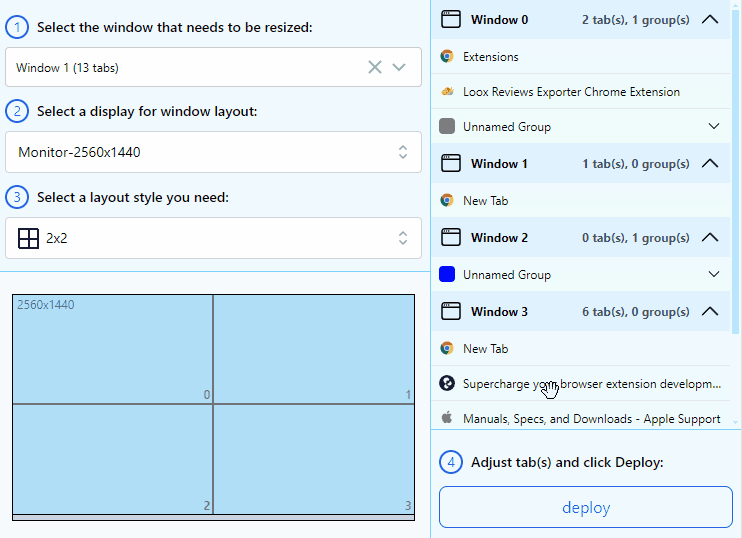Expand the blue Unnamed Group in Window 2
This screenshot has height=538, width=742.
714,274
